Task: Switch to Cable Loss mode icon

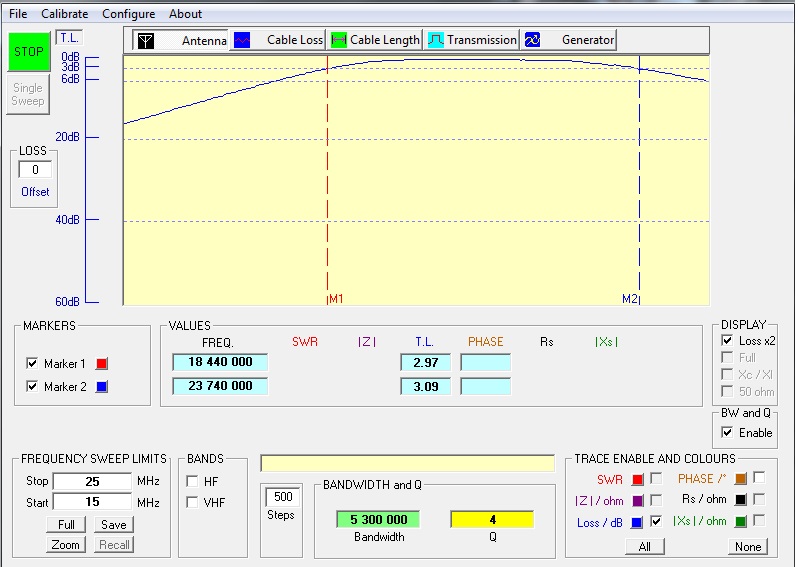Action: pos(242,40)
